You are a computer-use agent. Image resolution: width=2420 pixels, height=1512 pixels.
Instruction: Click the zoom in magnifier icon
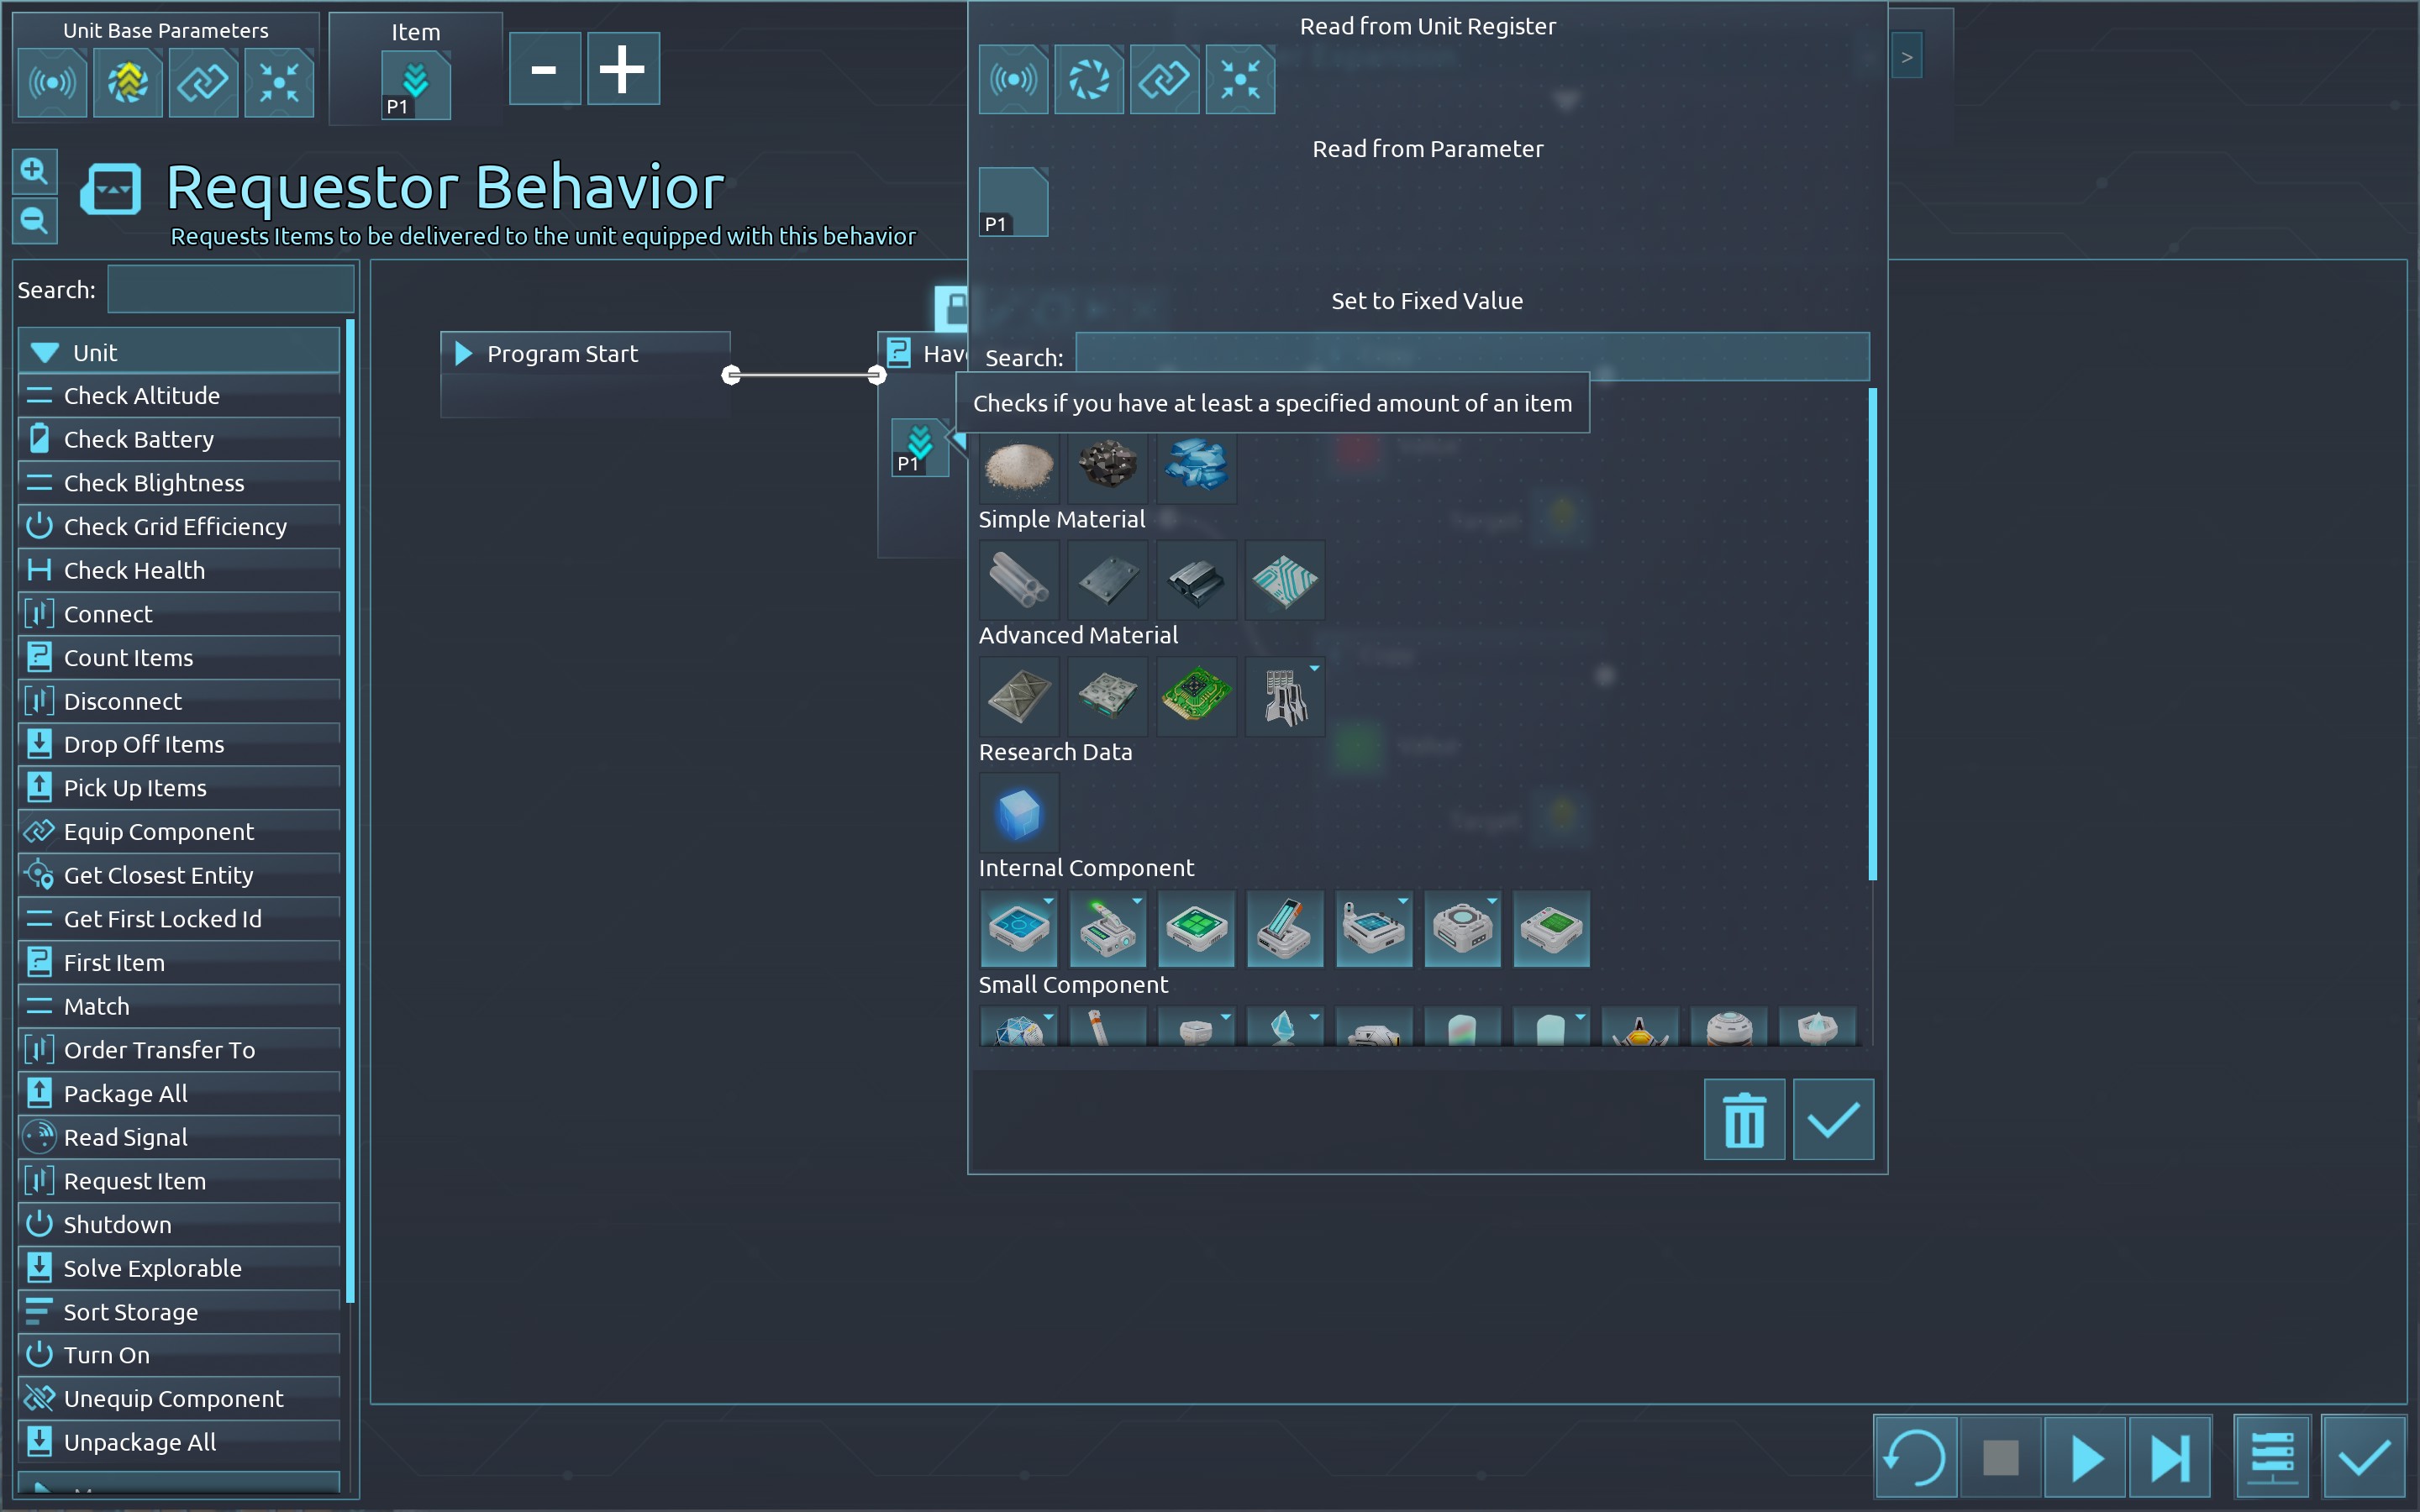coord(34,172)
